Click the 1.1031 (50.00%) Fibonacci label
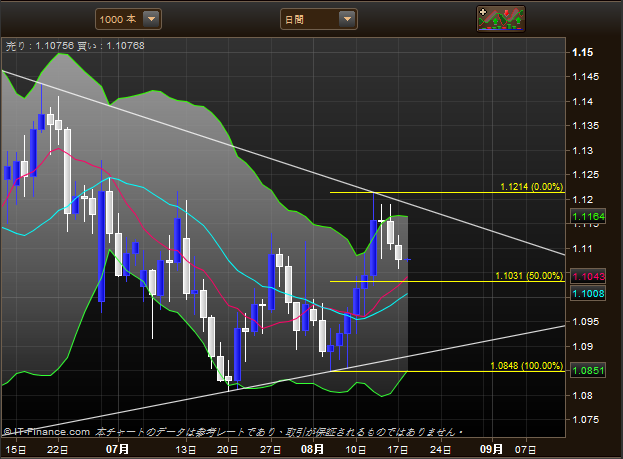This screenshot has height=459, width=623. [529, 276]
